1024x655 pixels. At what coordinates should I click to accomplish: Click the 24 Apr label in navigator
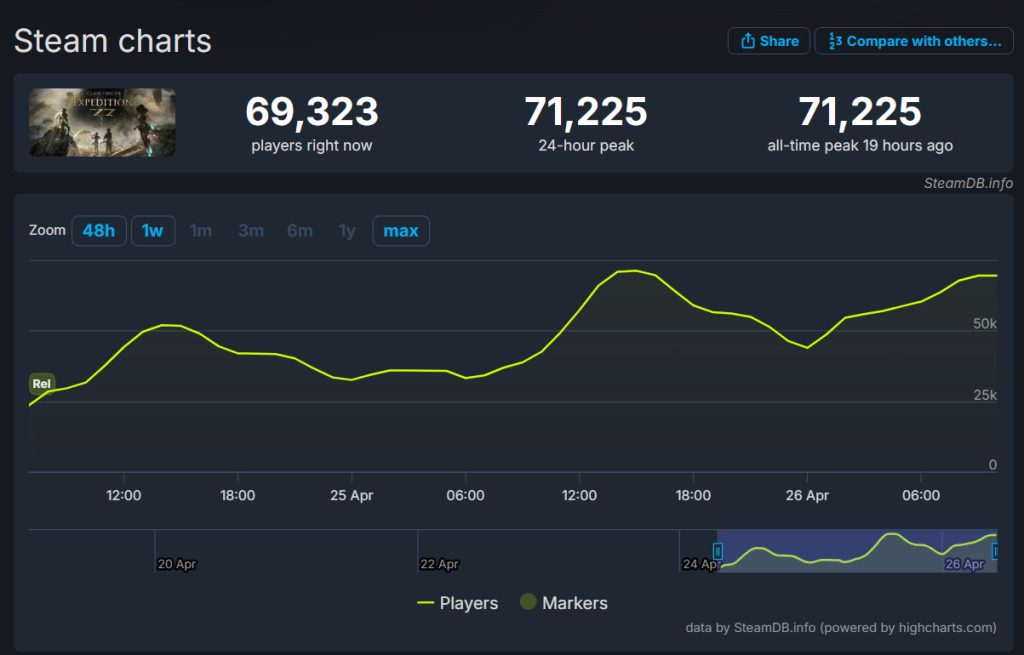[701, 564]
